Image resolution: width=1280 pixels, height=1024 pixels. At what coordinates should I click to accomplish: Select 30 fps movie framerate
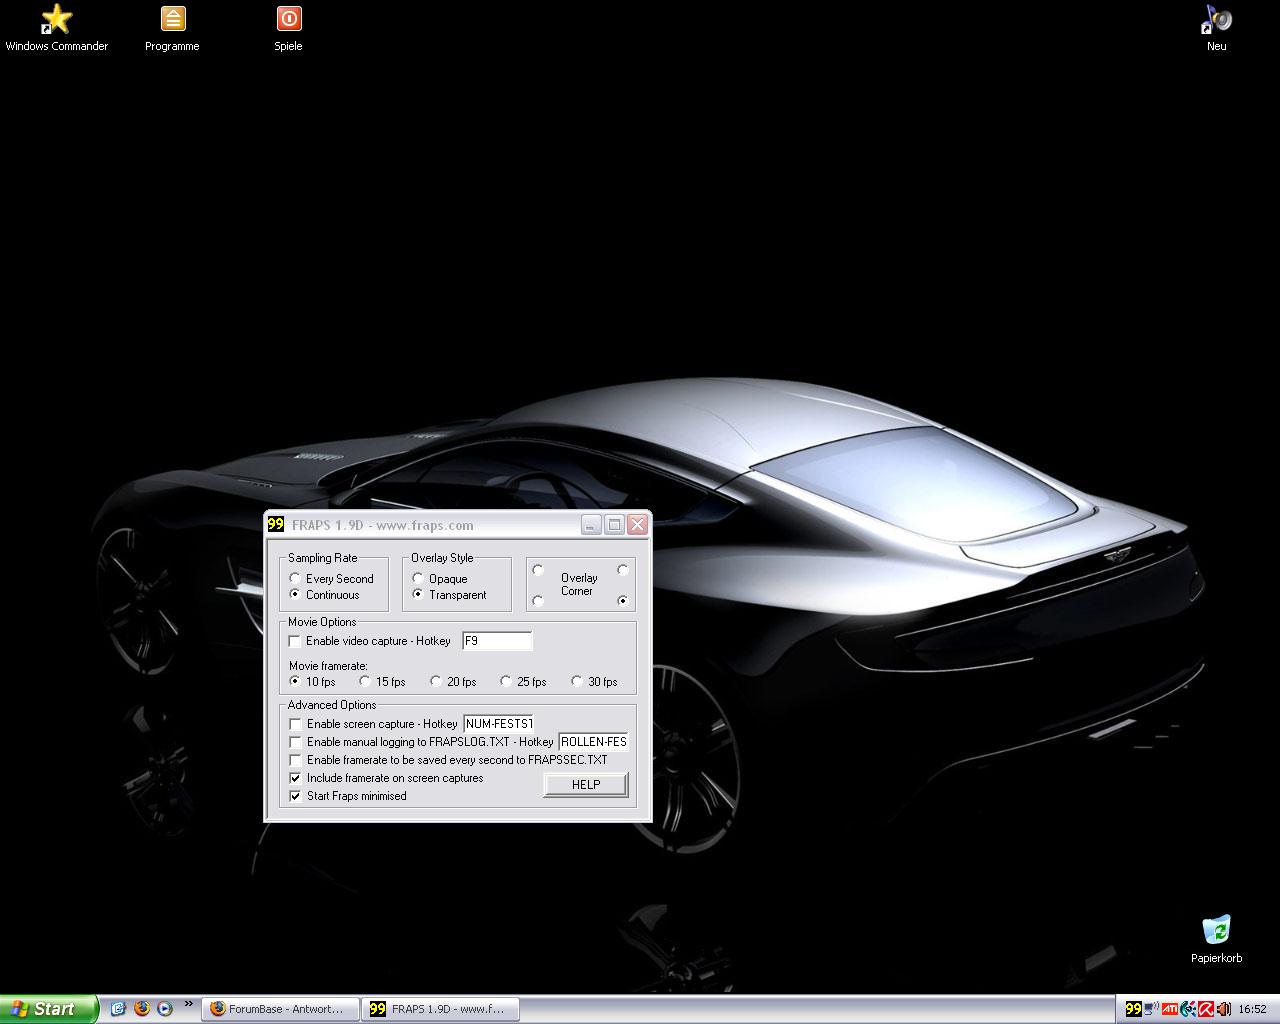click(x=577, y=682)
